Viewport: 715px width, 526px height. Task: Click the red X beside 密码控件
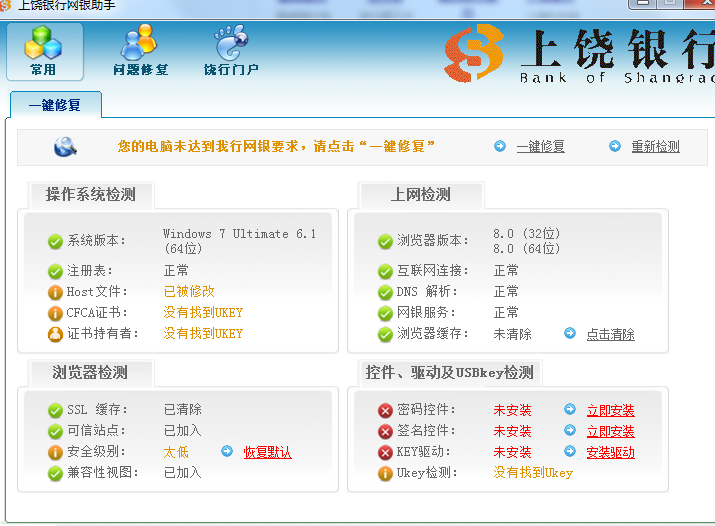385,410
